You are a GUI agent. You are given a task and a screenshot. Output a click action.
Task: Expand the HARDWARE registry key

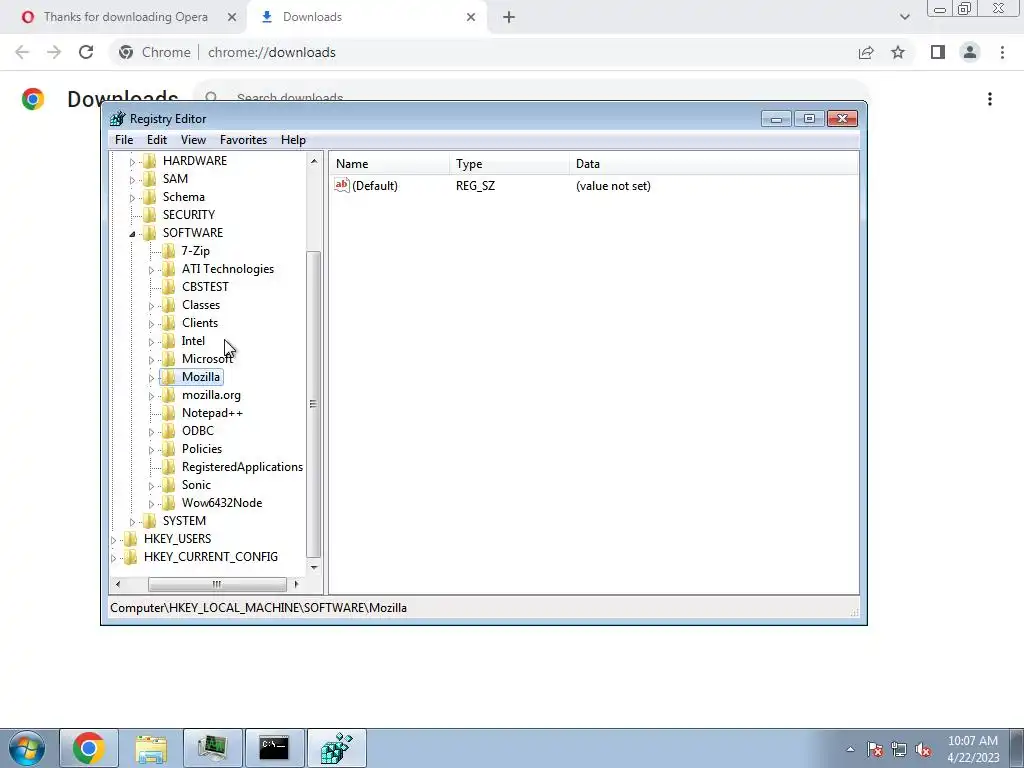pyautogui.click(x=132, y=161)
